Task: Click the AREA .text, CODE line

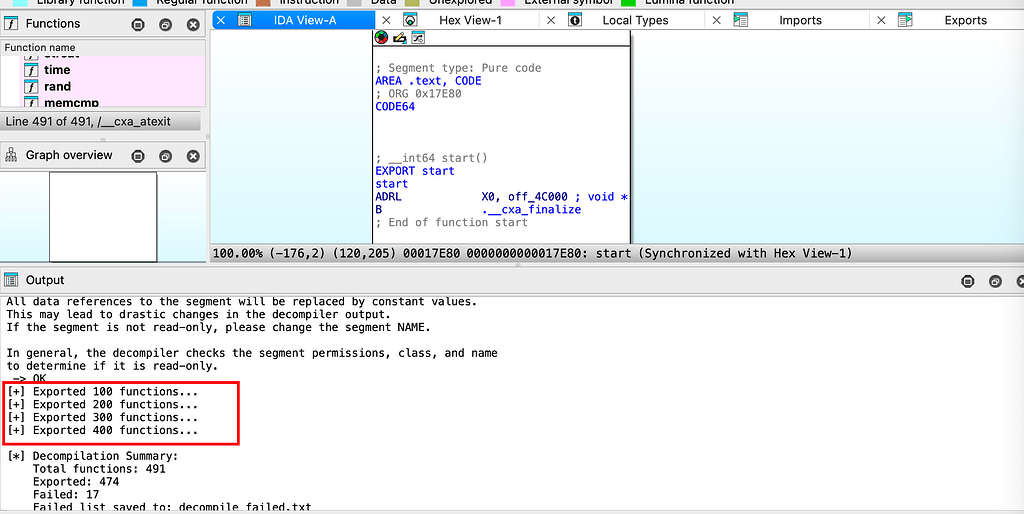Action: pos(428,81)
